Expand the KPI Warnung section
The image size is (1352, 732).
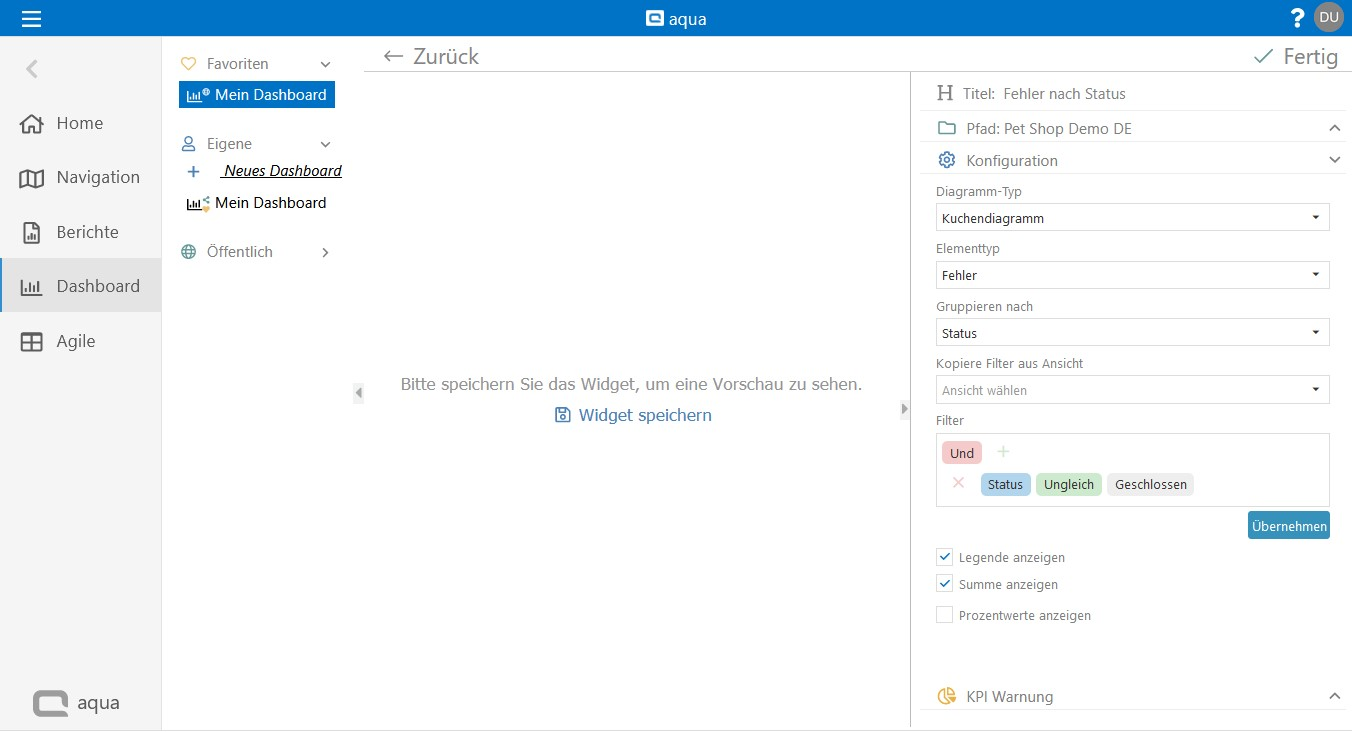point(1333,696)
